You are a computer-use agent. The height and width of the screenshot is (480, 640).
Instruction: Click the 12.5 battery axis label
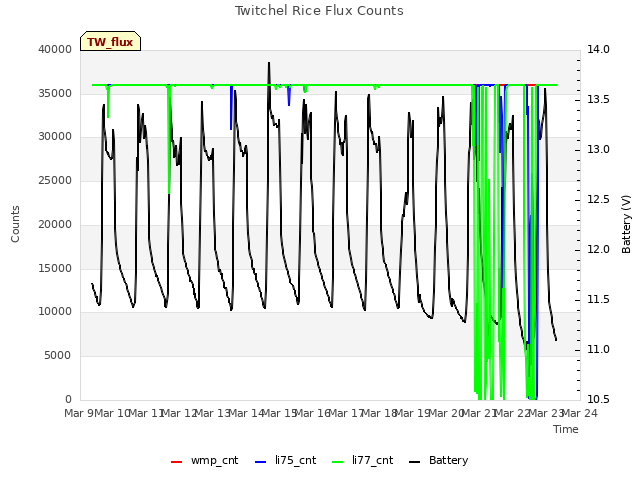tap(598, 200)
